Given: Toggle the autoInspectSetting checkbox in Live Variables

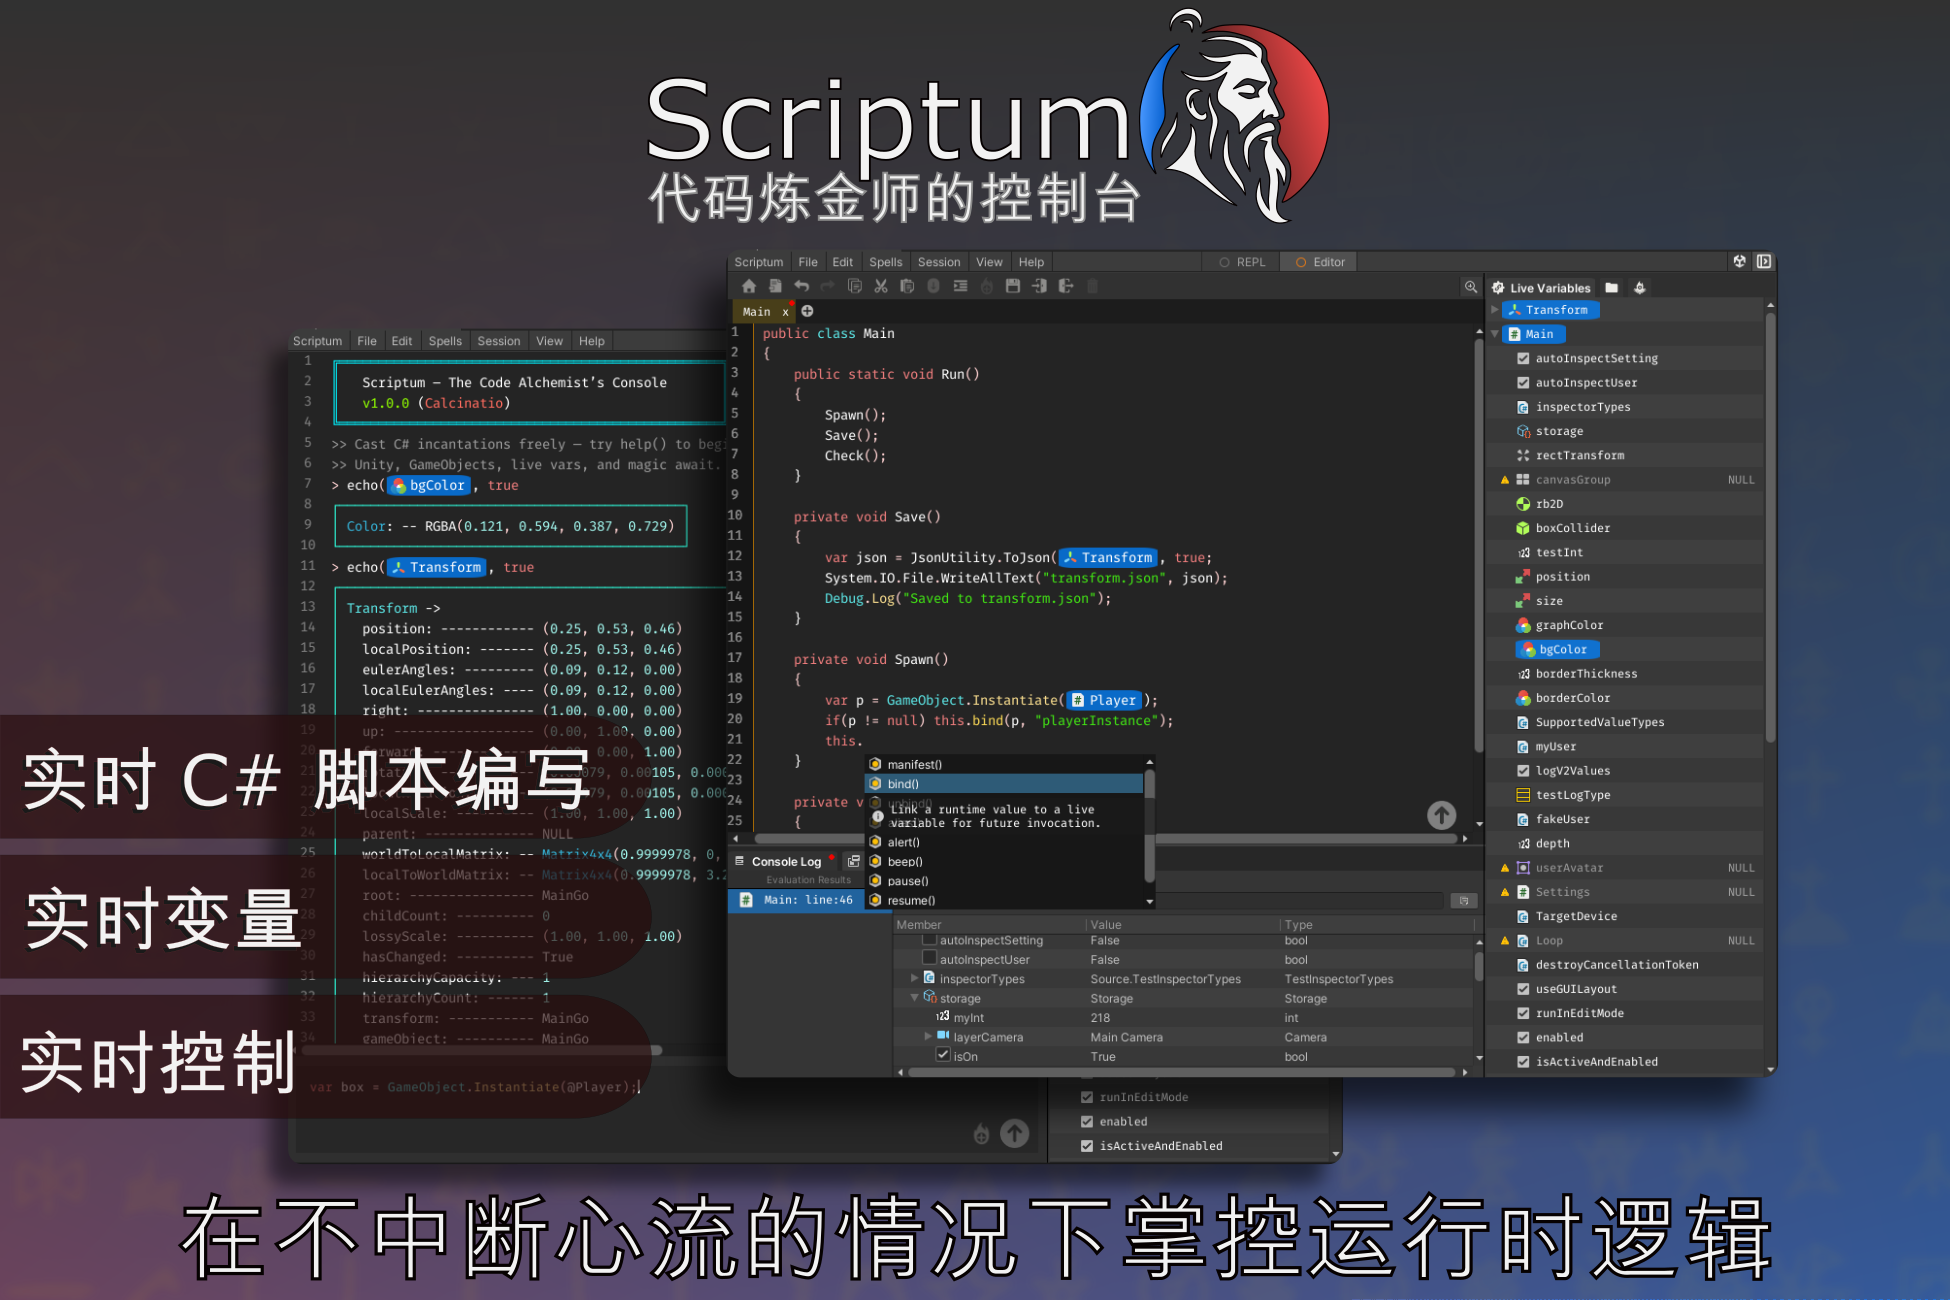Looking at the screenshot, I should point(1523,358).
